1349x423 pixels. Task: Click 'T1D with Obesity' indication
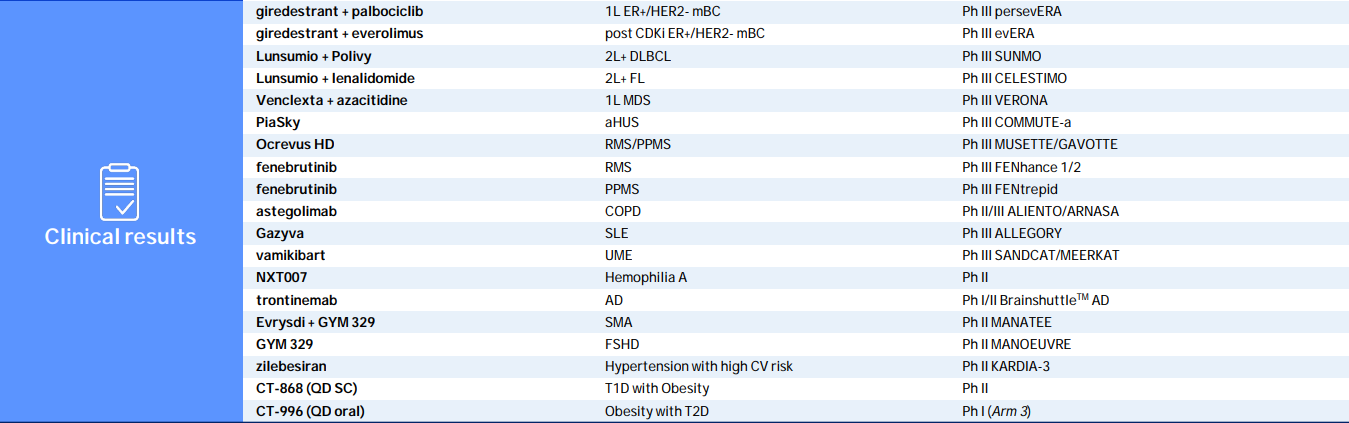pyautogui.click(x=657, y=388)
